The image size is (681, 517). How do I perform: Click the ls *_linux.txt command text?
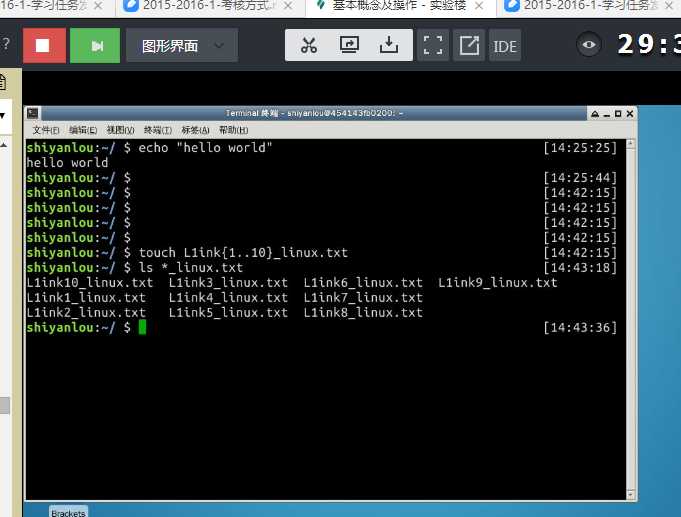click(191, 268)
